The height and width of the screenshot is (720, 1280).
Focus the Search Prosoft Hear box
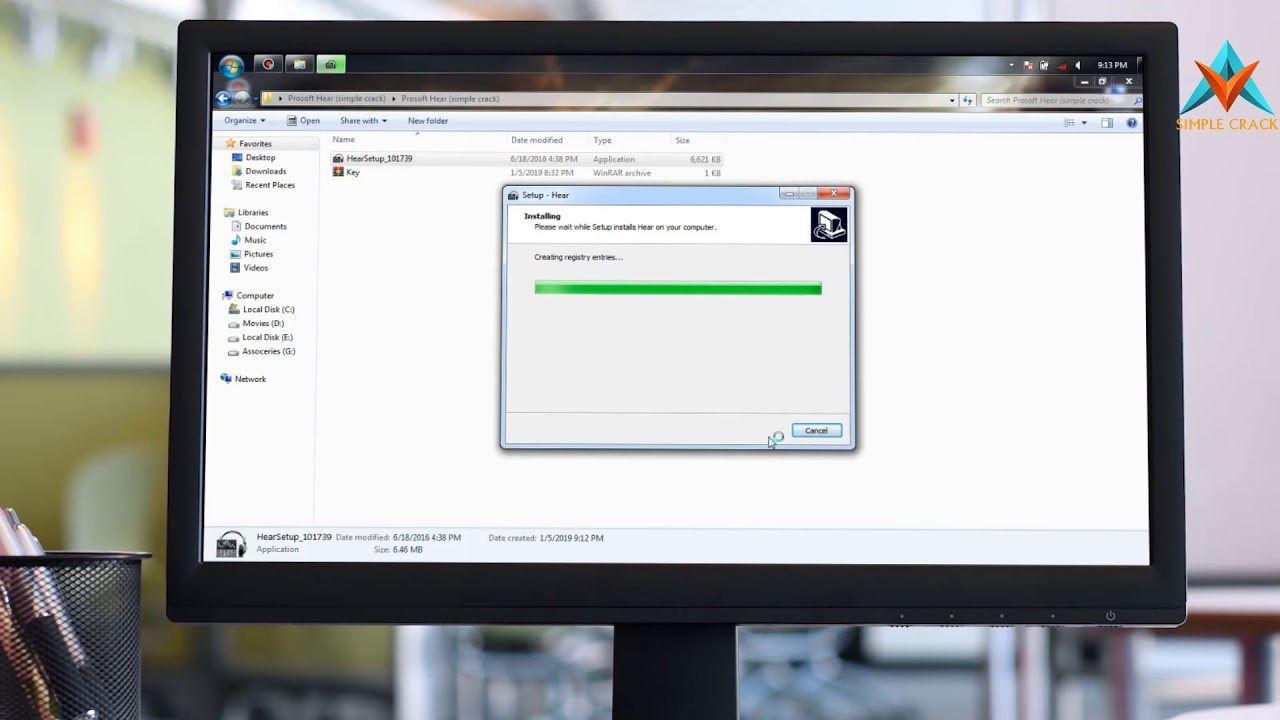pos(1062,100)
